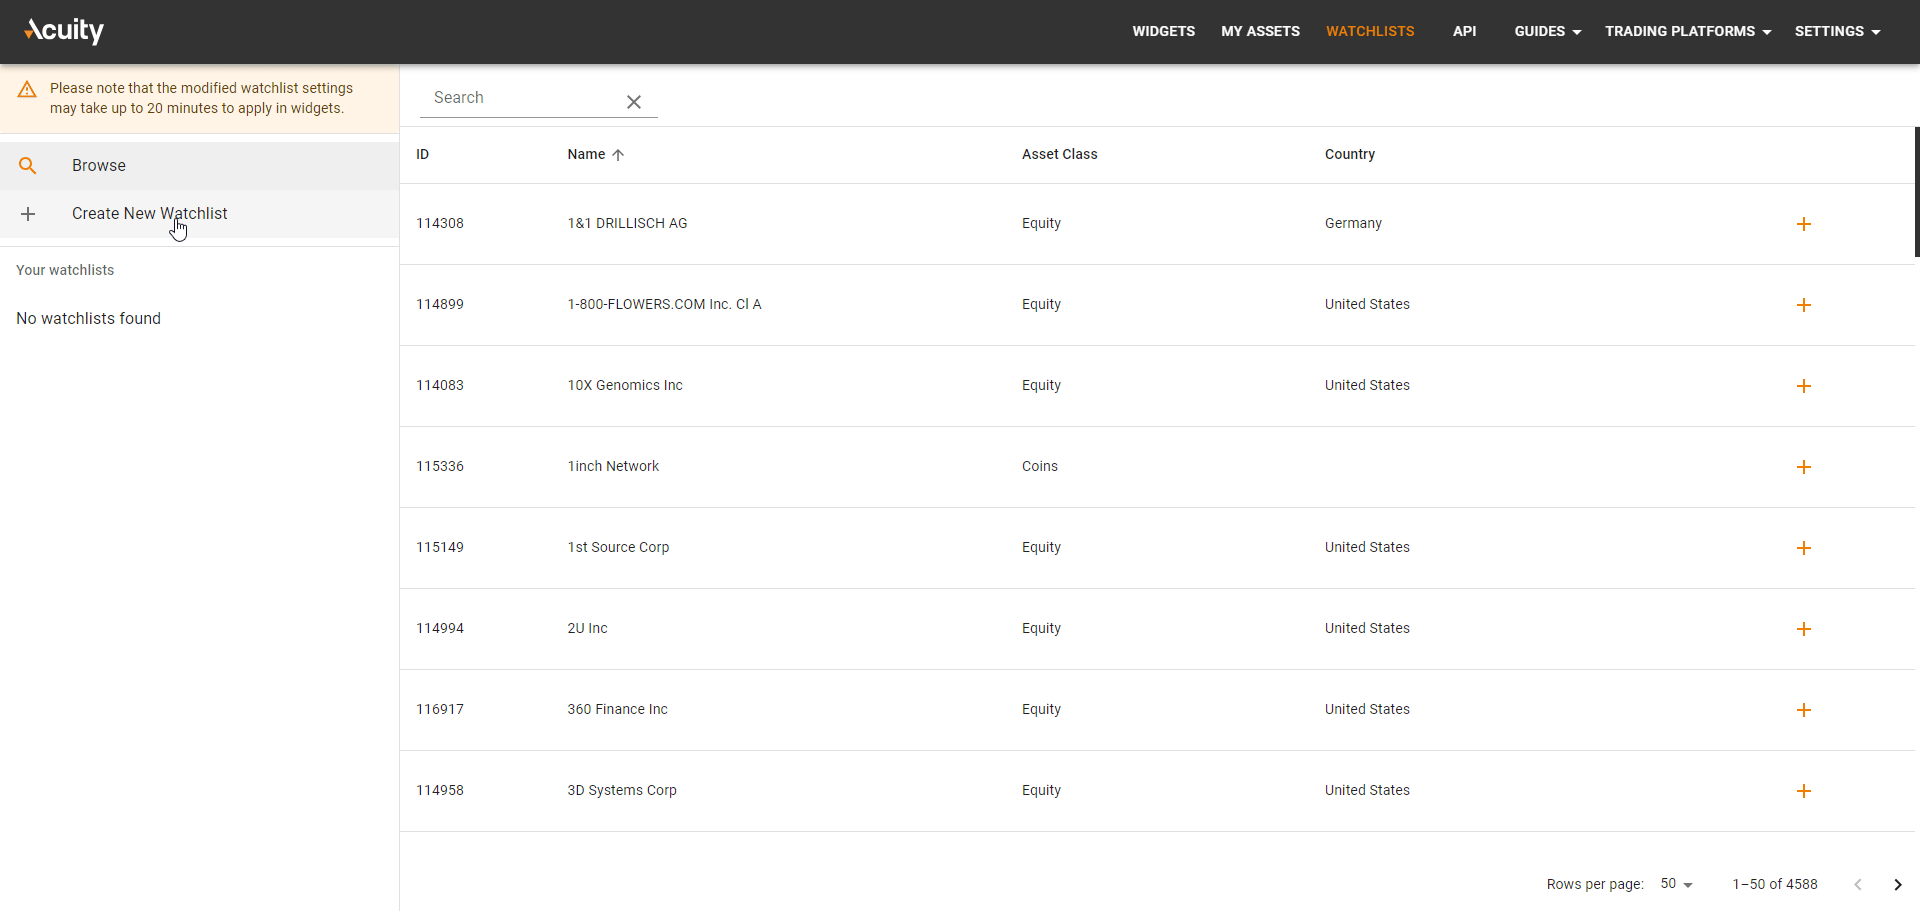Sort by Name column arrow
Image resolution: width=1920 pixels, height=911 pixels.
tap(618, 155)
